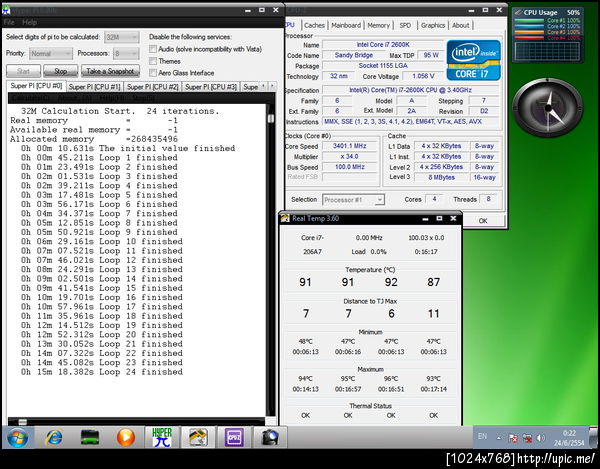Open the Processors count dropdown
The width and height of the screenshot is (600, 469).
126,54
